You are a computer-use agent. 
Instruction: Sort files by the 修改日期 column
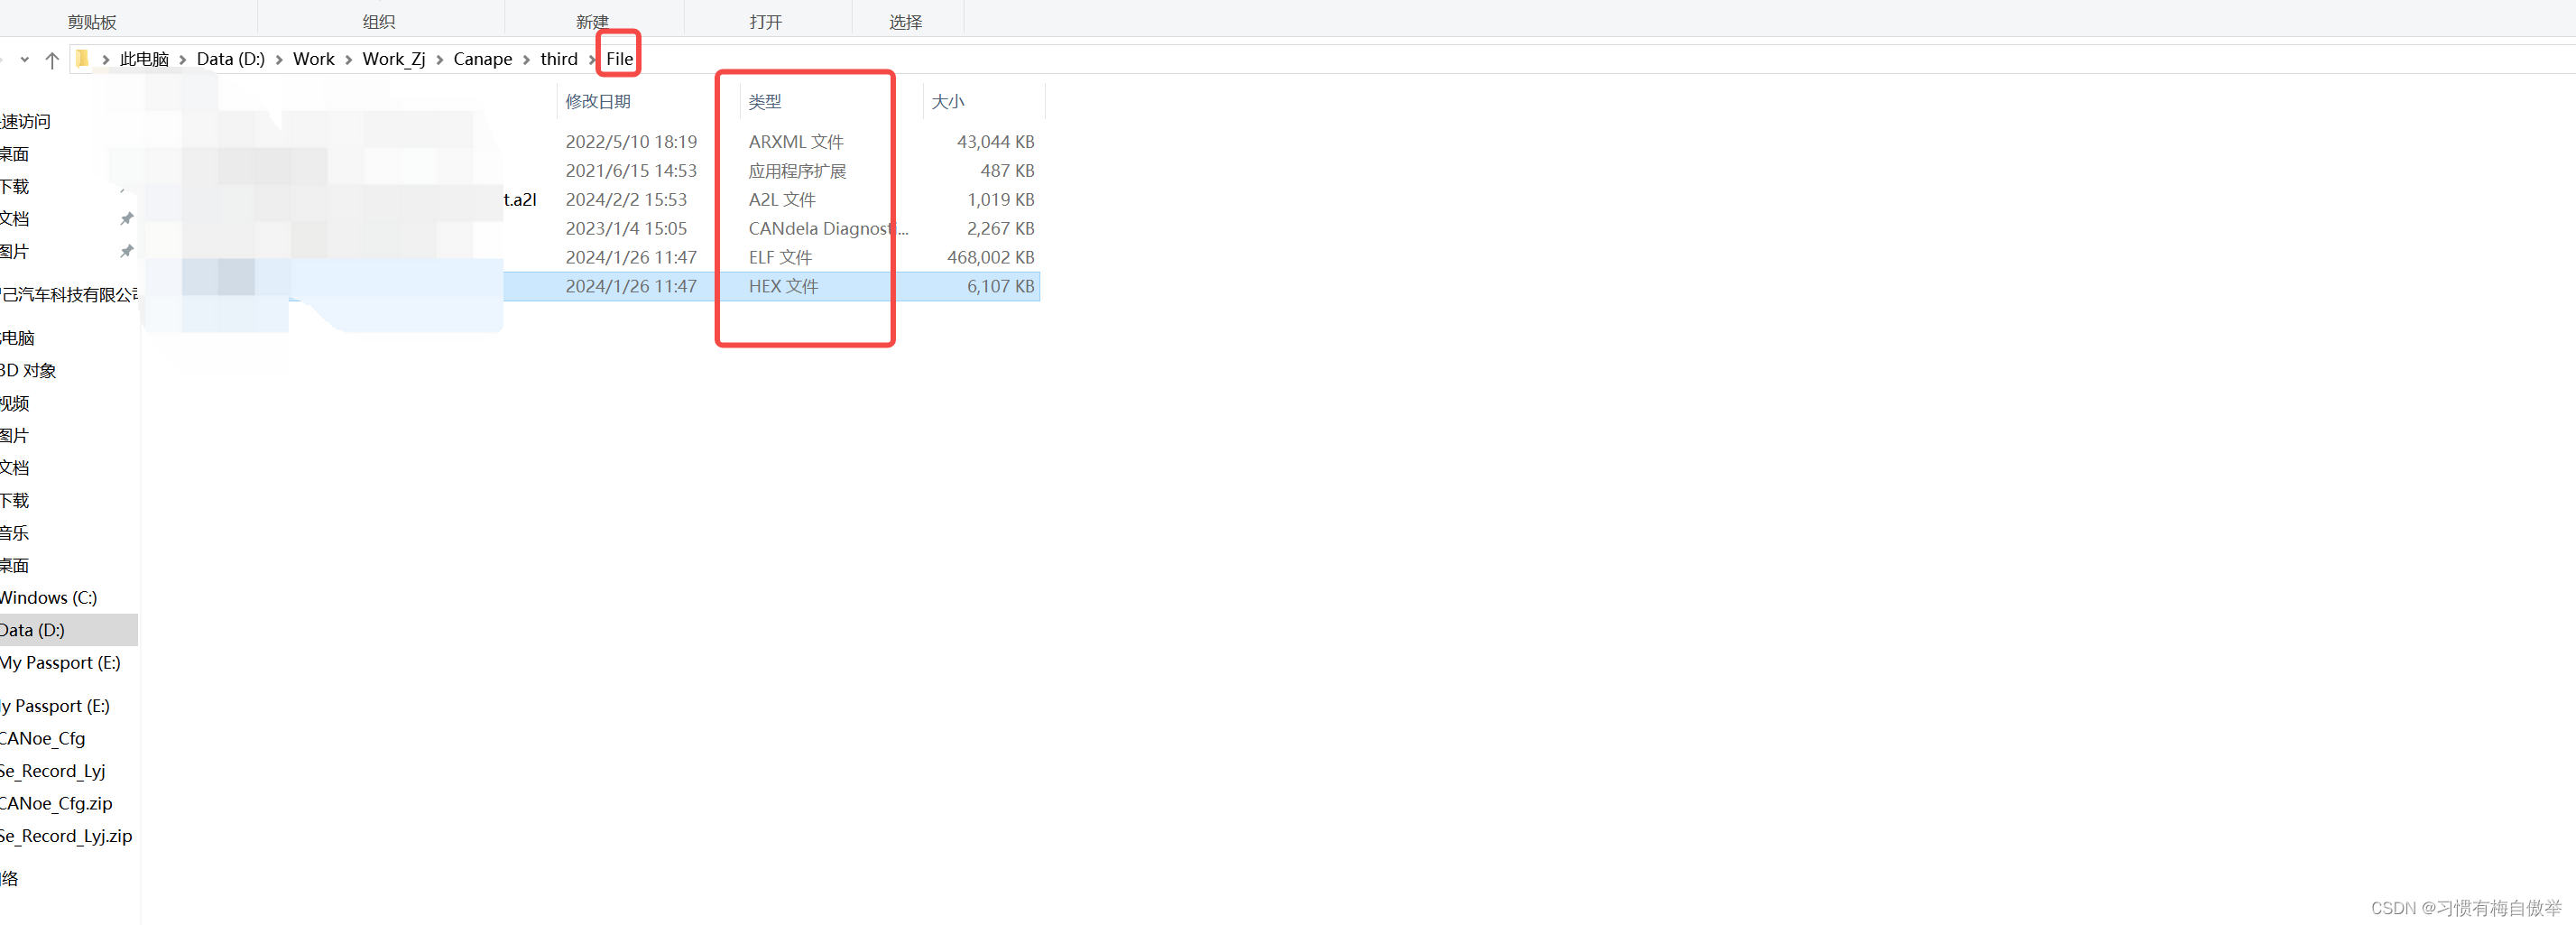pos(597,101)
